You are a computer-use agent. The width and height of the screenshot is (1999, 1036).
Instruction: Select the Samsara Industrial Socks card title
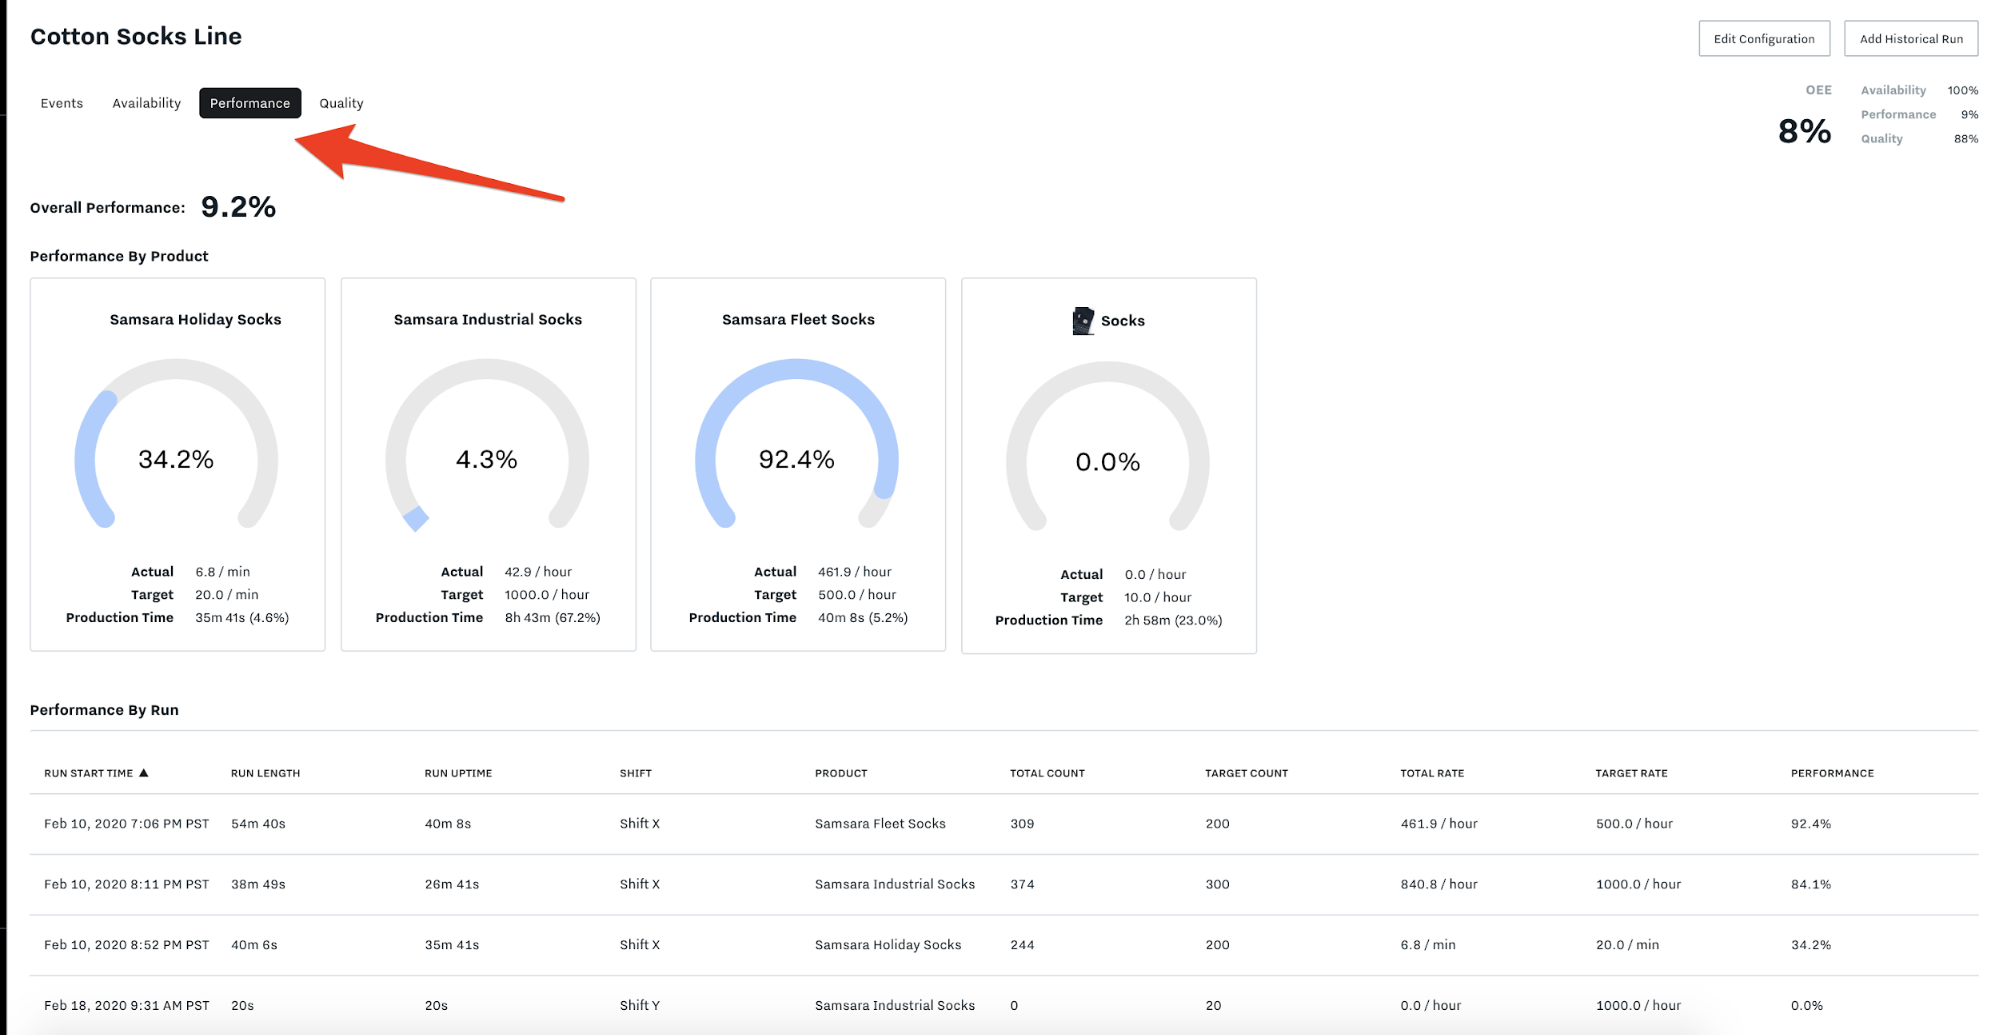[x=488, y=320]
